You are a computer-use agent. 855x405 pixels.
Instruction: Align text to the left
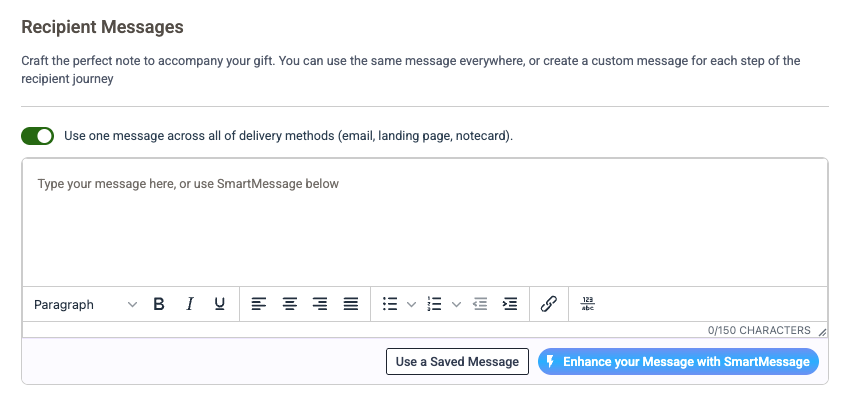(x=259, y=304)
